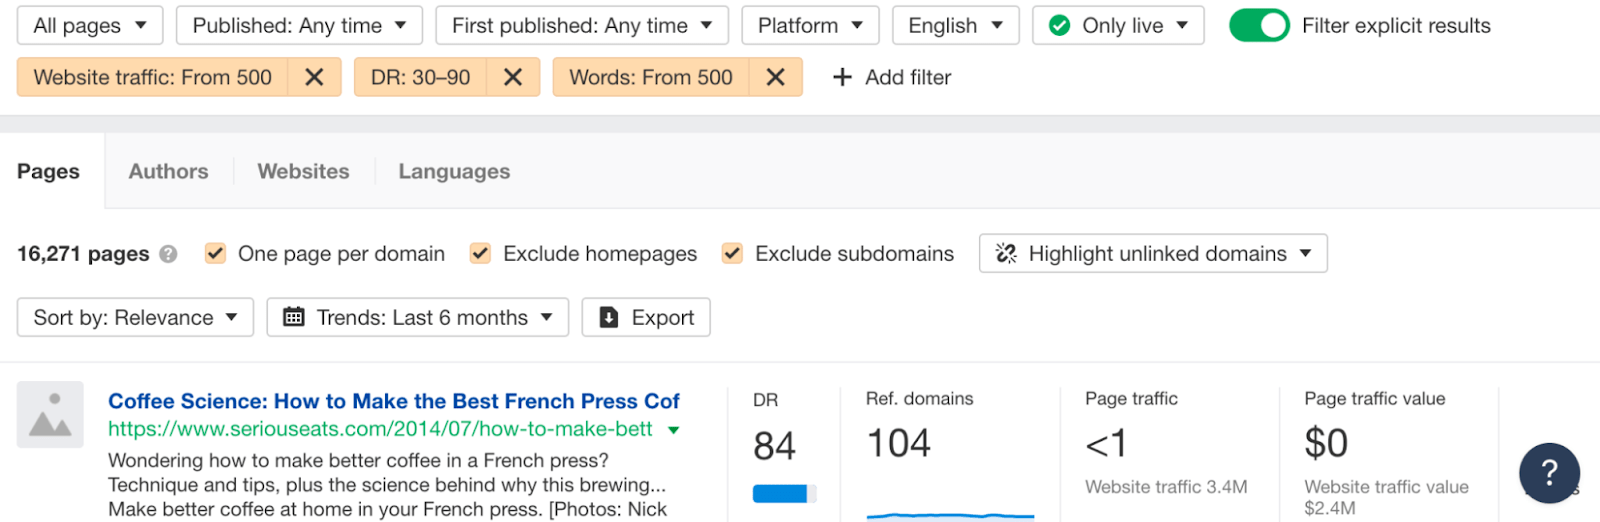Viewport: 1600px width, 522px height.
Task: Expand the seriouseats URL dropdown arrow
Action: pos(674,430)
